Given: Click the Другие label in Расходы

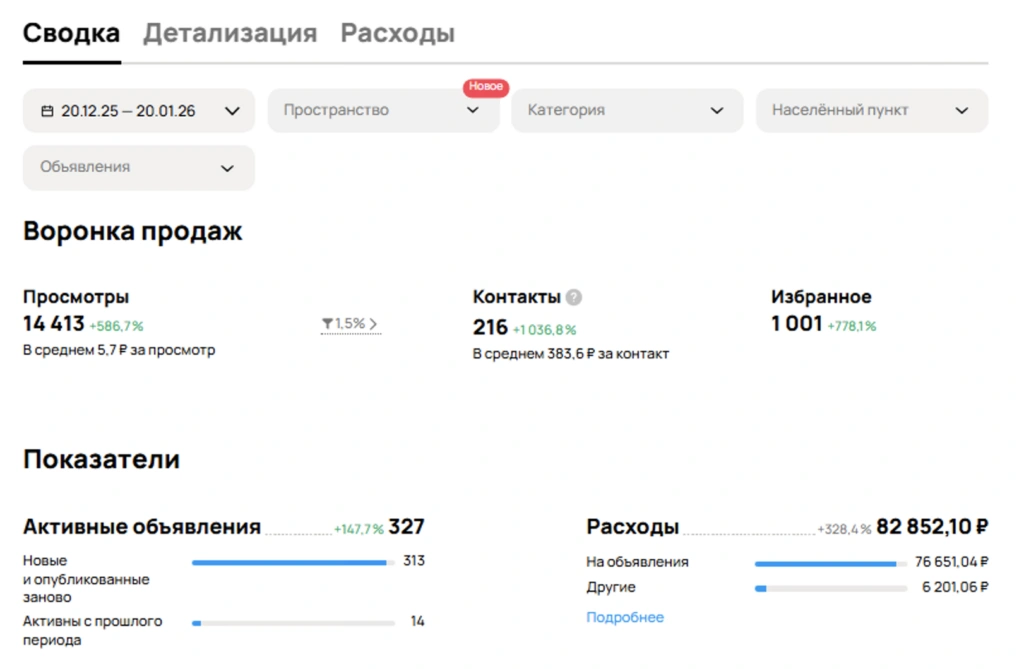Looking at the screenshot, I should tap(611, 587).
